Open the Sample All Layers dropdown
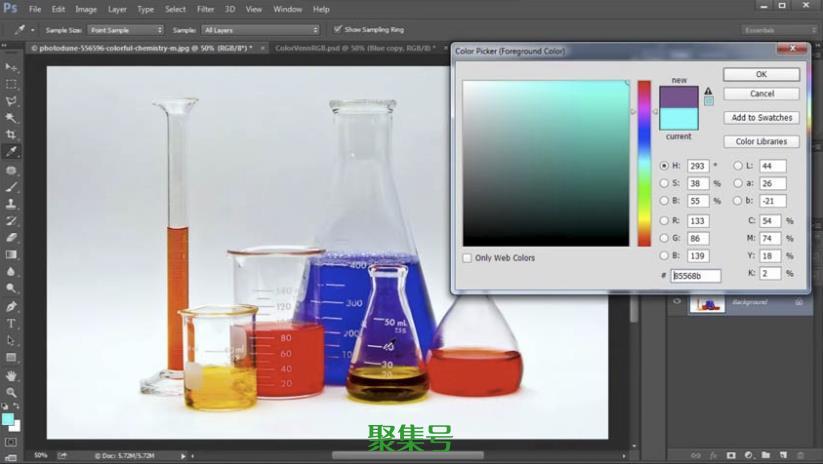The height and width of the screenshot is (464, 823). pos(260,30)
